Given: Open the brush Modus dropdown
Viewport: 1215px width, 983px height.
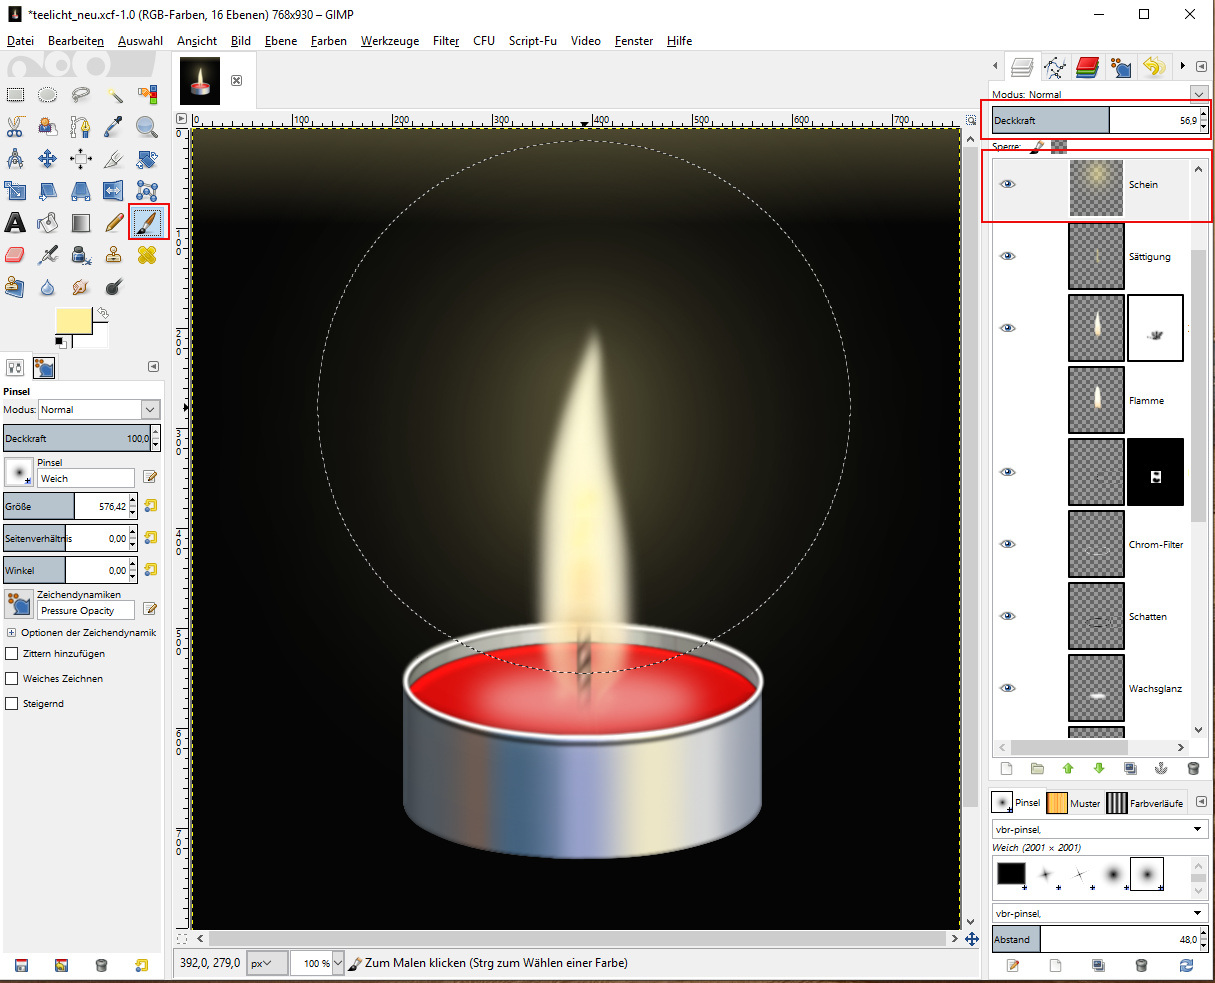Looking at the screenshot, I should pyautogui.click(x=98, y=410).
